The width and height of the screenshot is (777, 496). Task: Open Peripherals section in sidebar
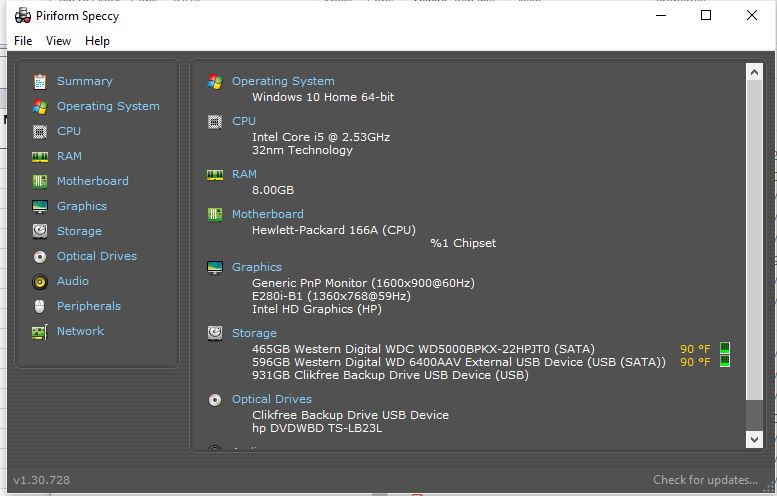pyautogui.click(x=89, y=306)
